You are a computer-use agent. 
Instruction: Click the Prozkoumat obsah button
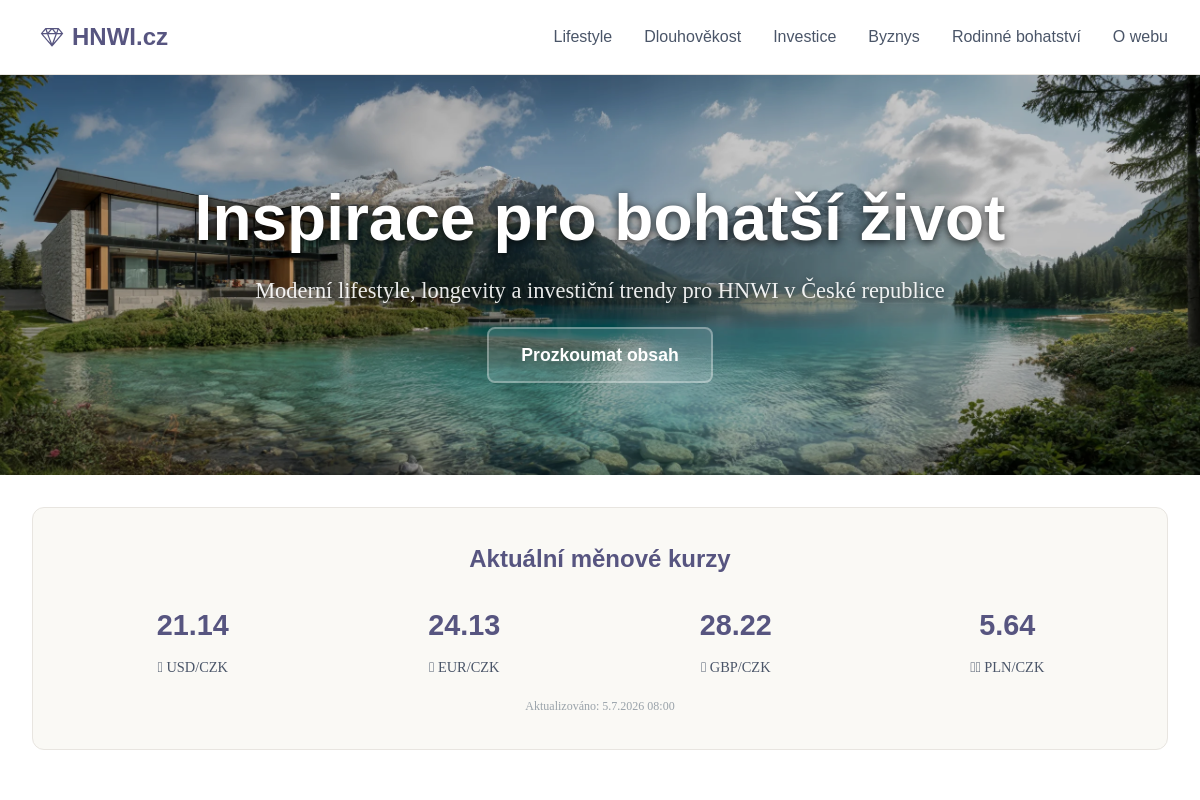(600, 355)
